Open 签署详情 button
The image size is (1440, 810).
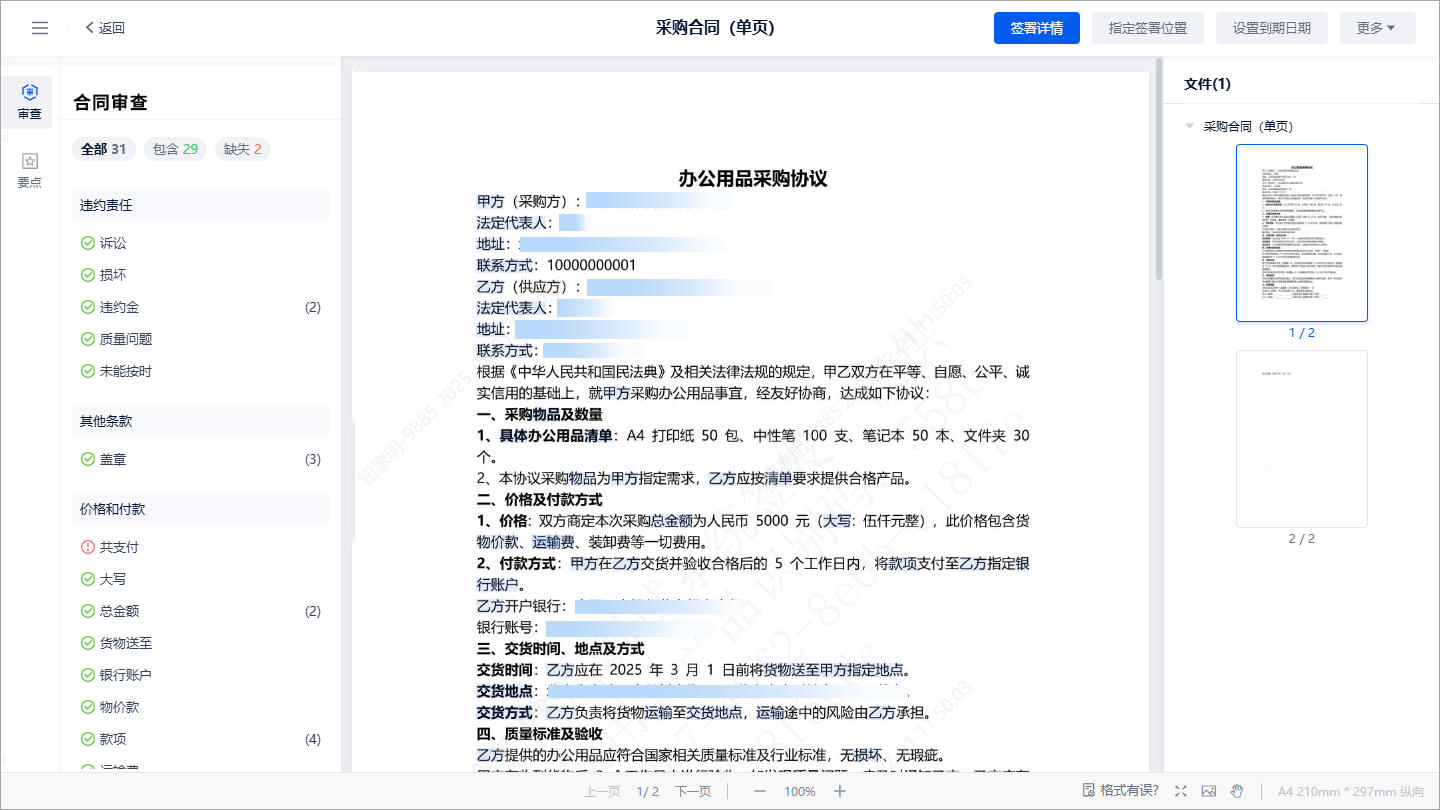pos(1037,28)
